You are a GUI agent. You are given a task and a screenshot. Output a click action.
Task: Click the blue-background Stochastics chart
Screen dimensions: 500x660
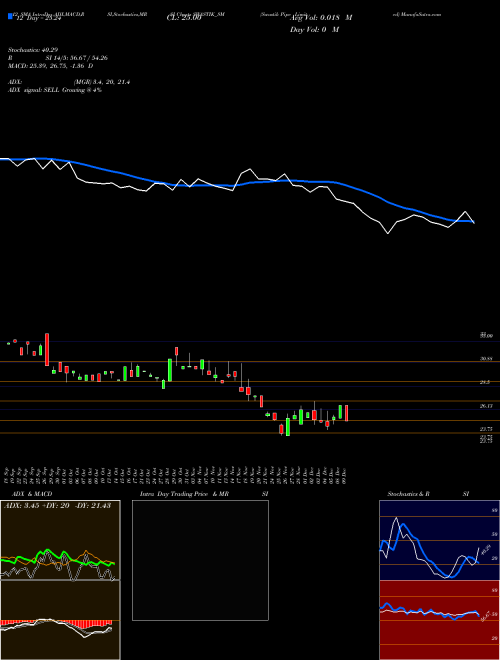pos(439,540)
